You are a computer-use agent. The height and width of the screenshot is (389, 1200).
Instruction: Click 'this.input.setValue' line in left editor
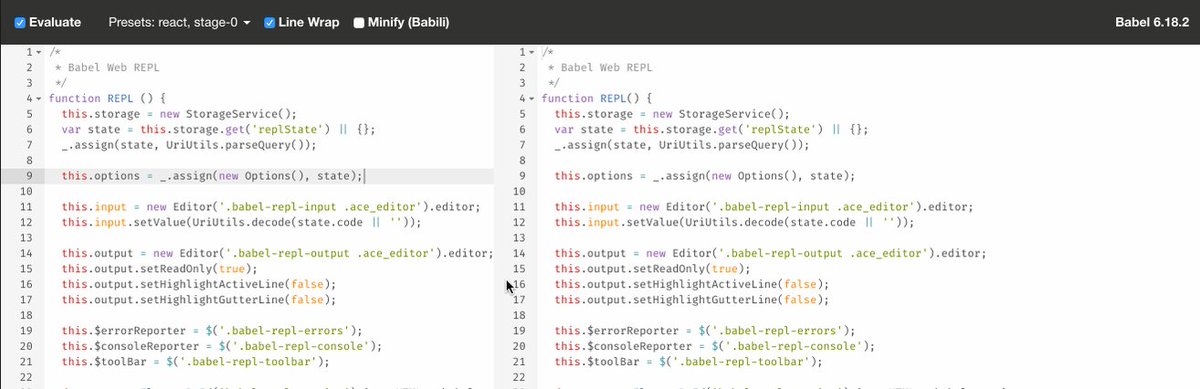pyautogui.click(x=242, y=223)
